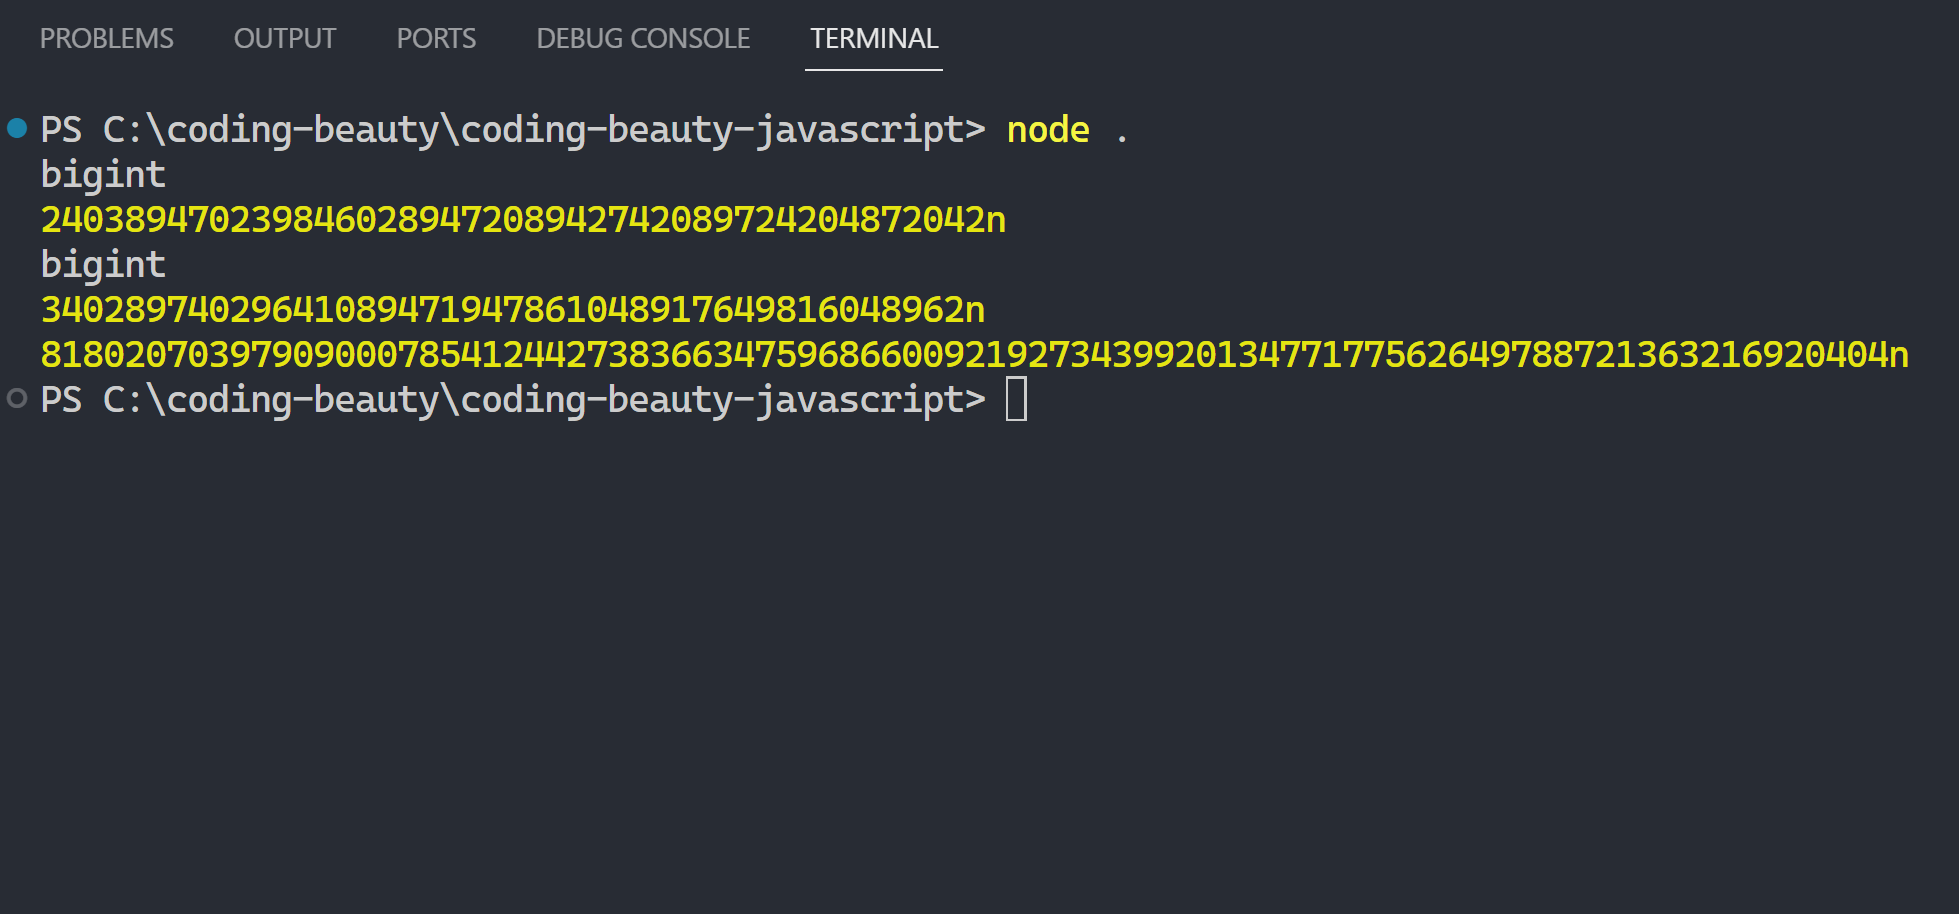Select the TERMINAL tab
Viewport: 1959px width, 914px height.
click(874, 39)
